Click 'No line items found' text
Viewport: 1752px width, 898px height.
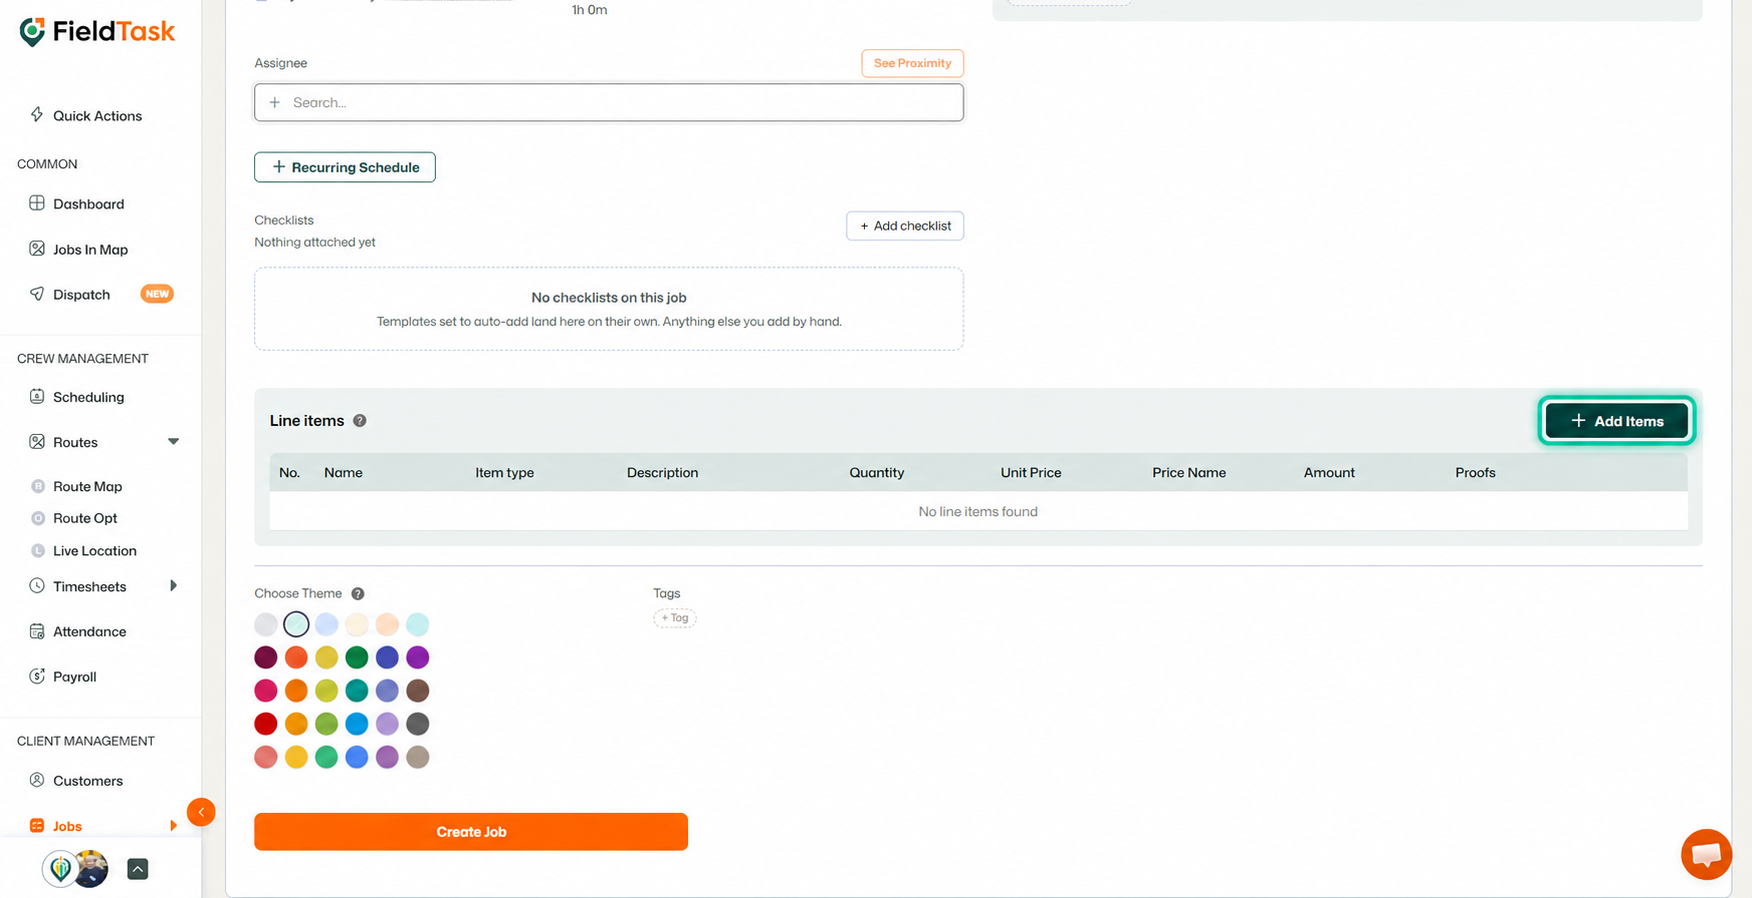click(978, 512)
